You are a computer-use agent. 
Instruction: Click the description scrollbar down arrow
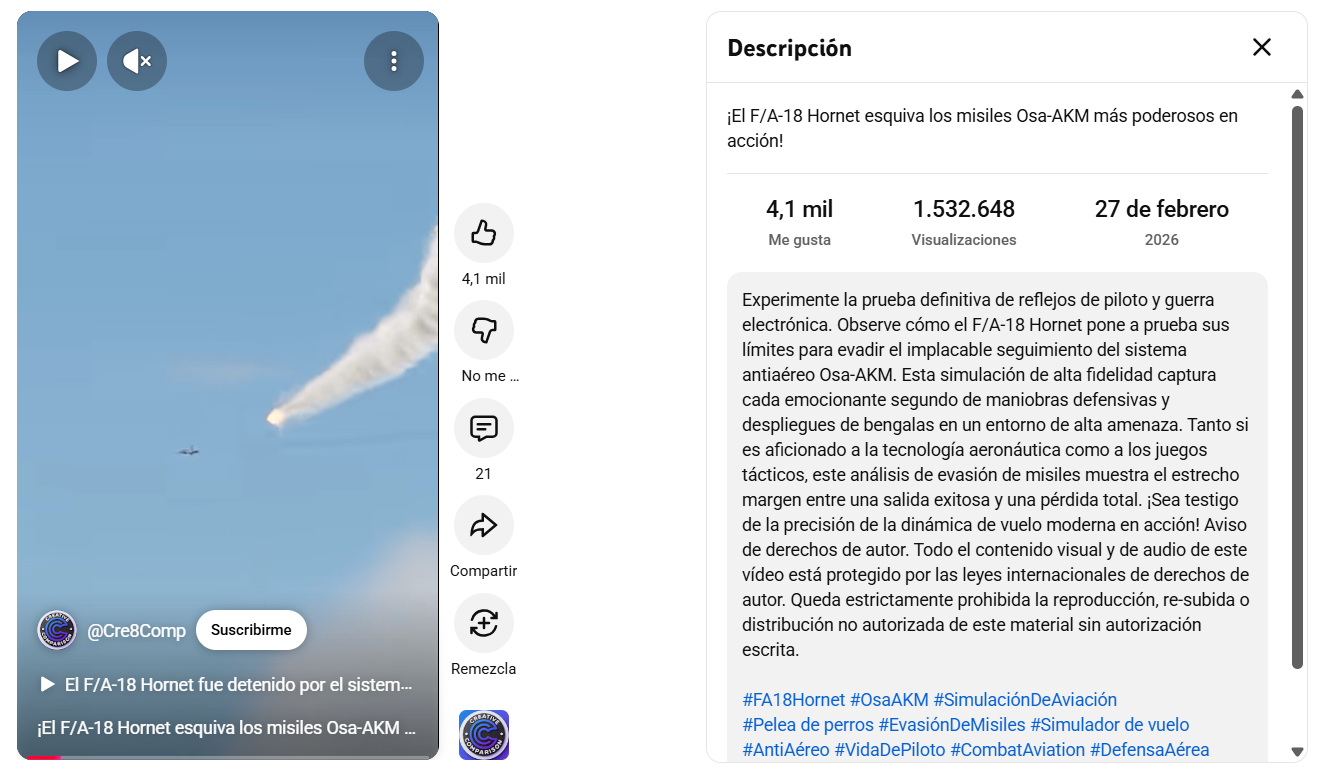[1298, 752]
